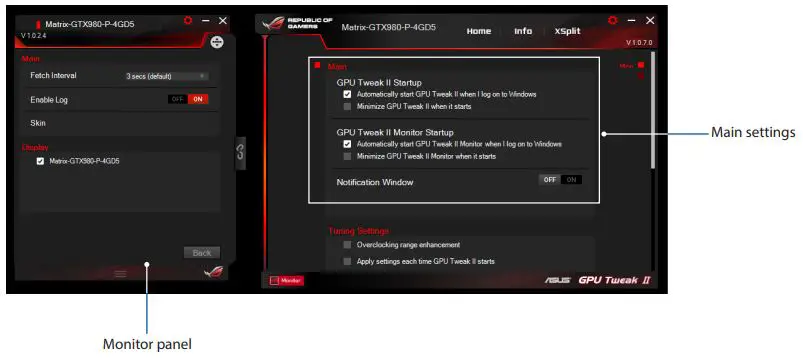Click red card icon beside Monitor panel title
The image size is (806, 360).
tap(38, 24)
